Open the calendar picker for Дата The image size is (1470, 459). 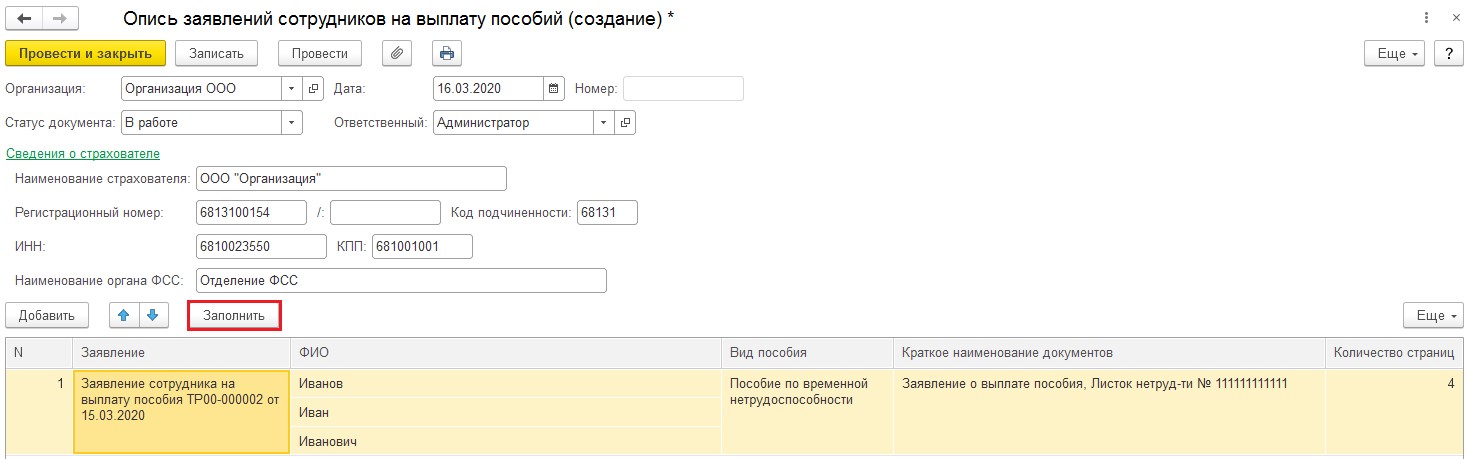click(x=553, y=88)
